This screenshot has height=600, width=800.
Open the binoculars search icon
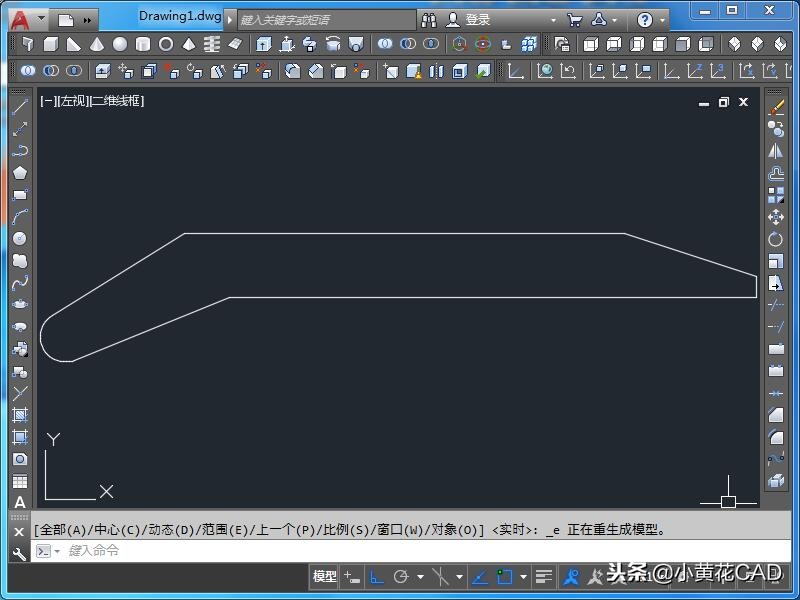429,20
